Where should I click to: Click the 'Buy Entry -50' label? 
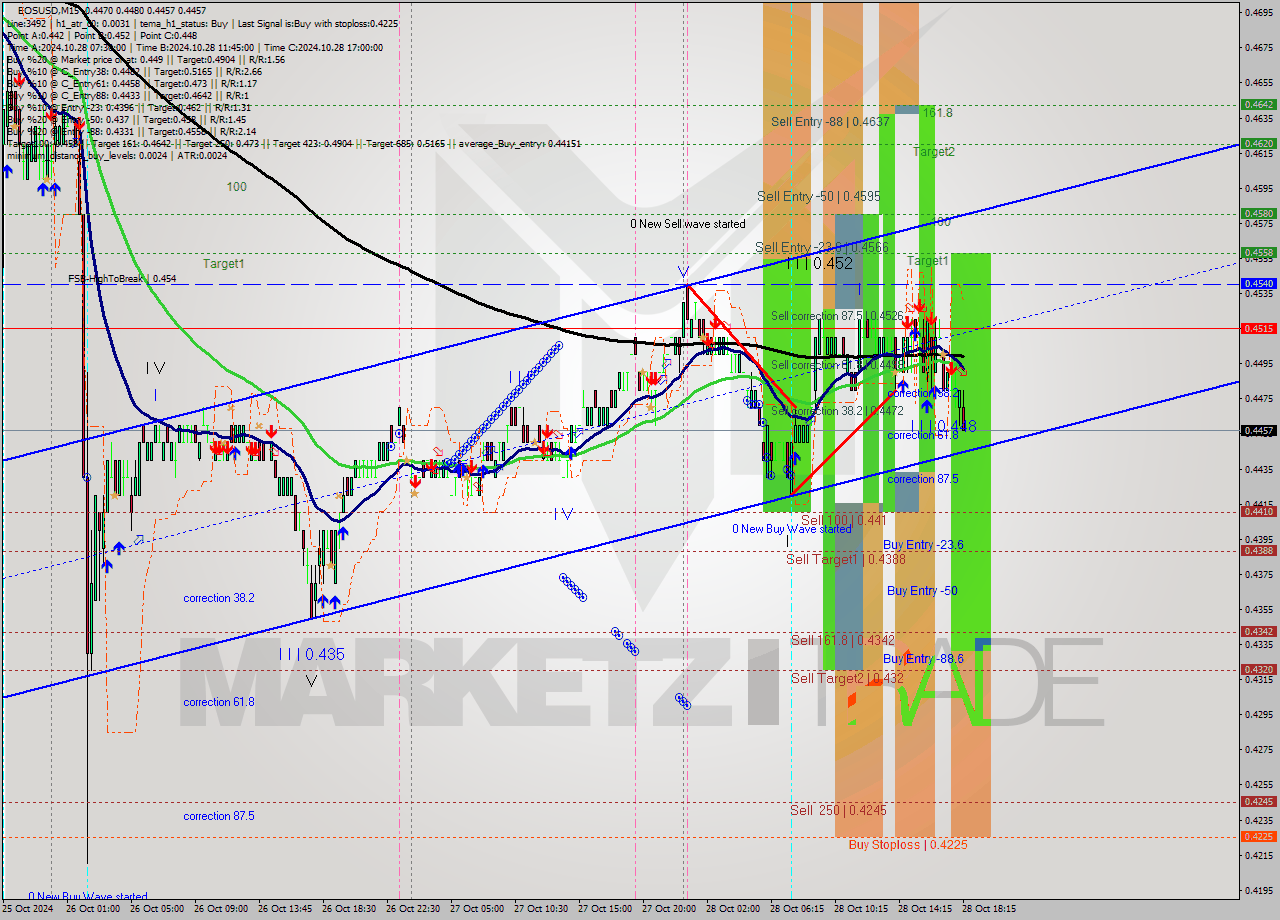pyautogui.click(x=922, y=591)
